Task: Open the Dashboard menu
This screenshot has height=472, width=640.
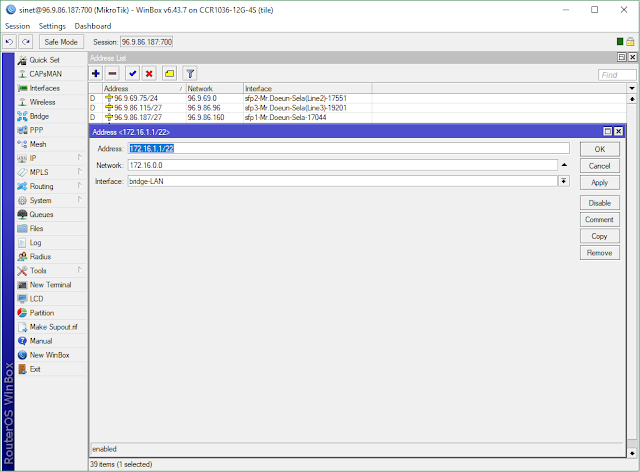Action: [x=93, y=26]
